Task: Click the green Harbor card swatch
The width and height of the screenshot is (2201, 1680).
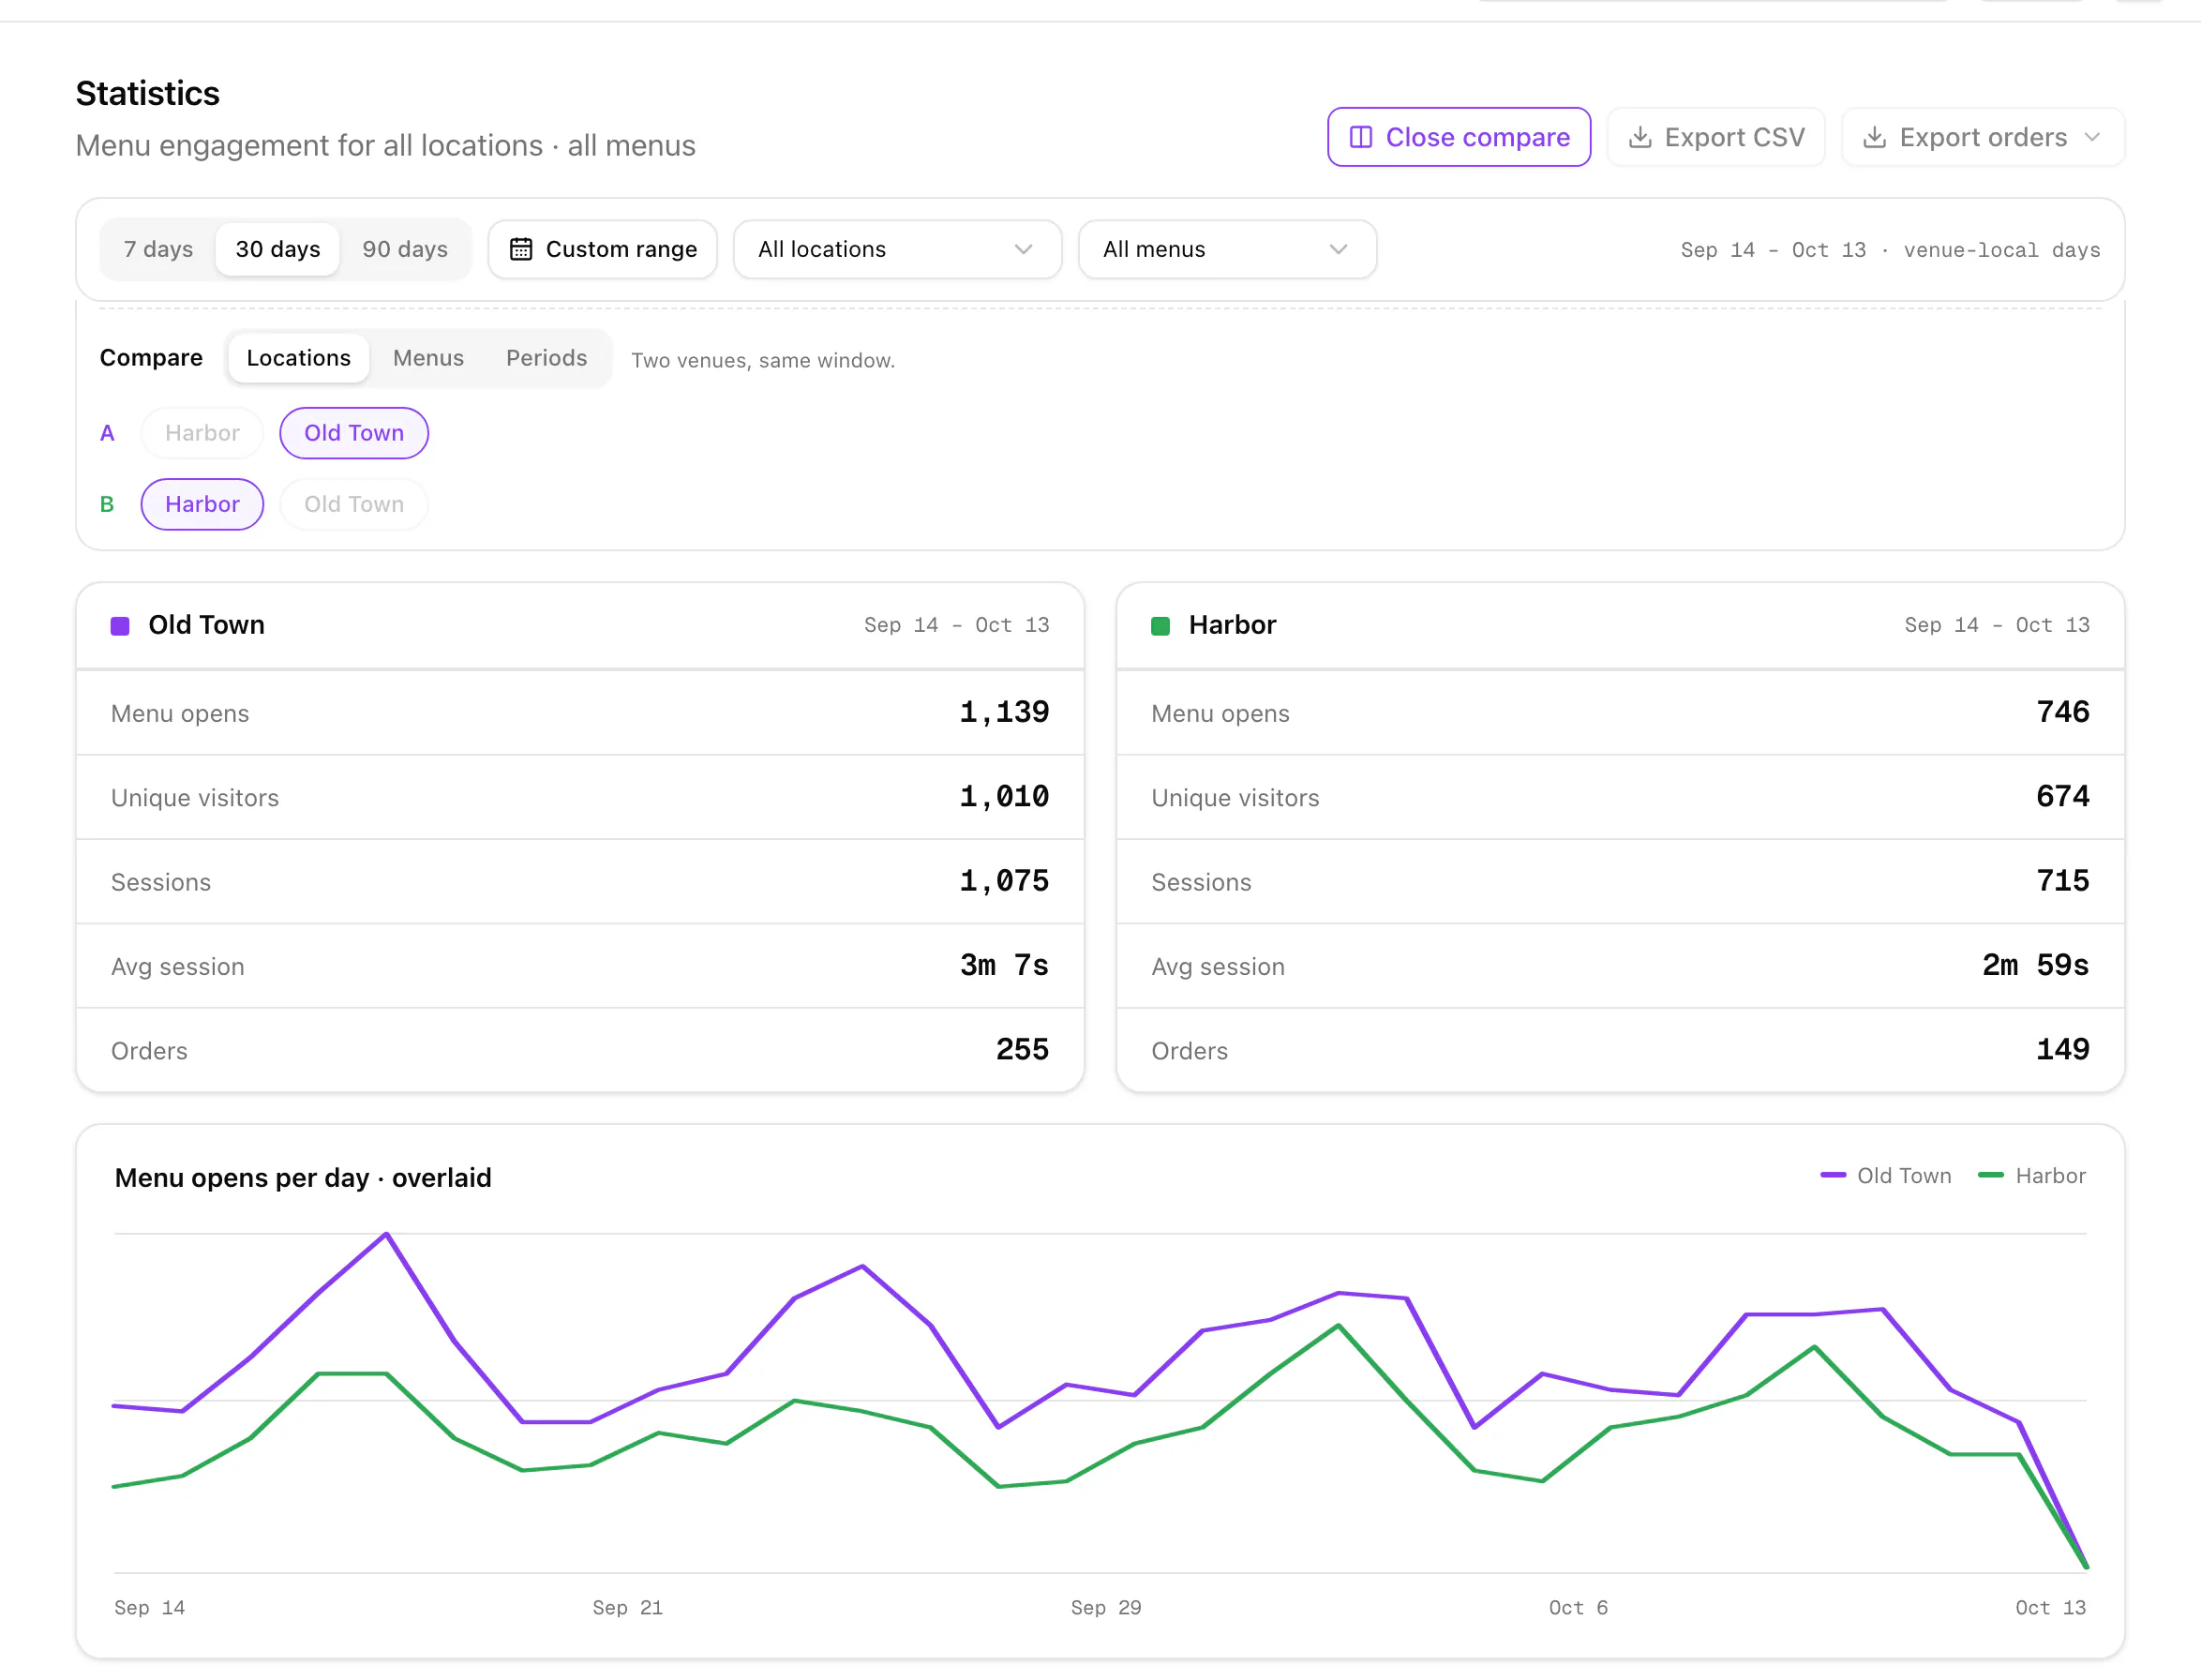Action: 1160,626
